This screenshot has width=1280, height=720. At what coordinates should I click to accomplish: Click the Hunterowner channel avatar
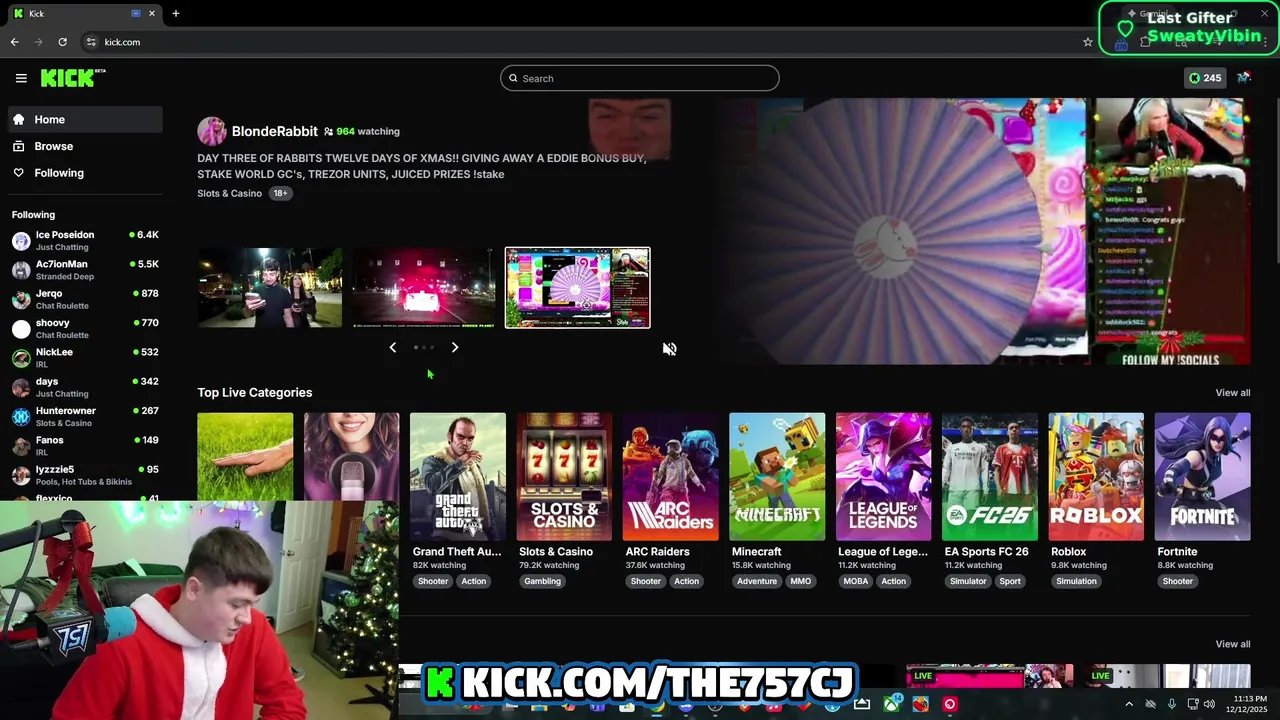click(x=21, y=416)
